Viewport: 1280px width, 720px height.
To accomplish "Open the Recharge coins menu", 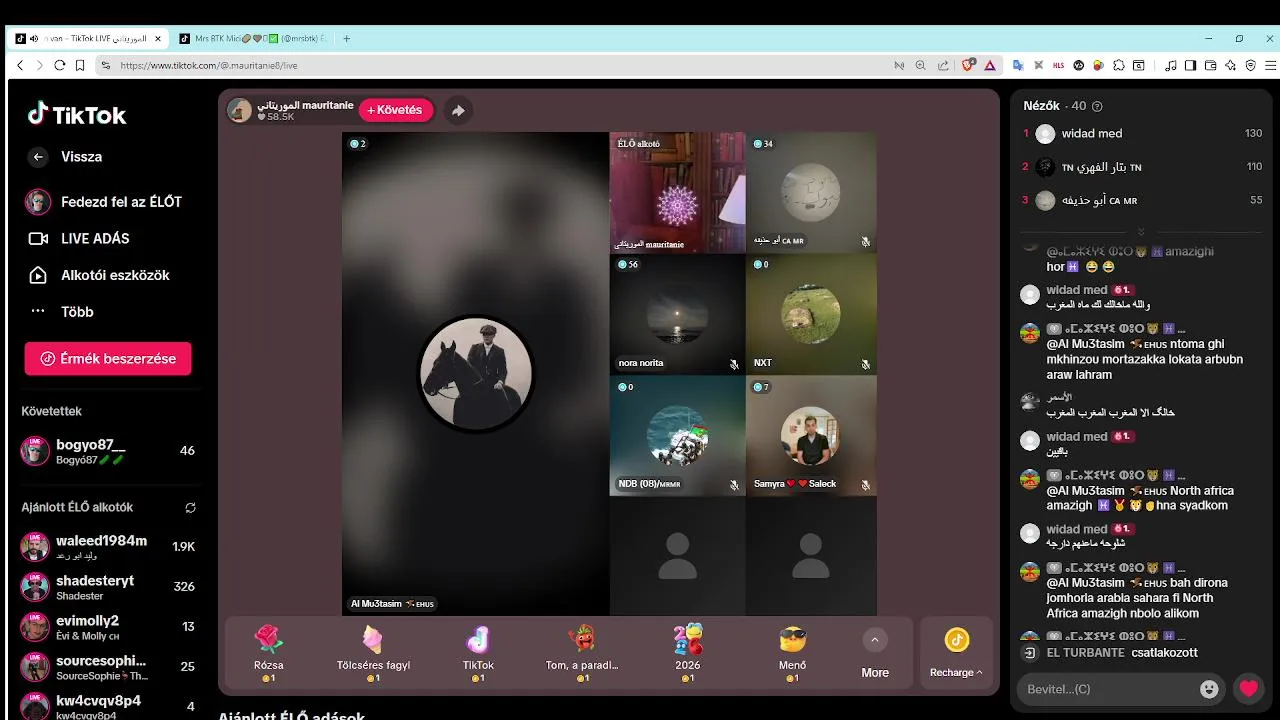I will (956, 653).
